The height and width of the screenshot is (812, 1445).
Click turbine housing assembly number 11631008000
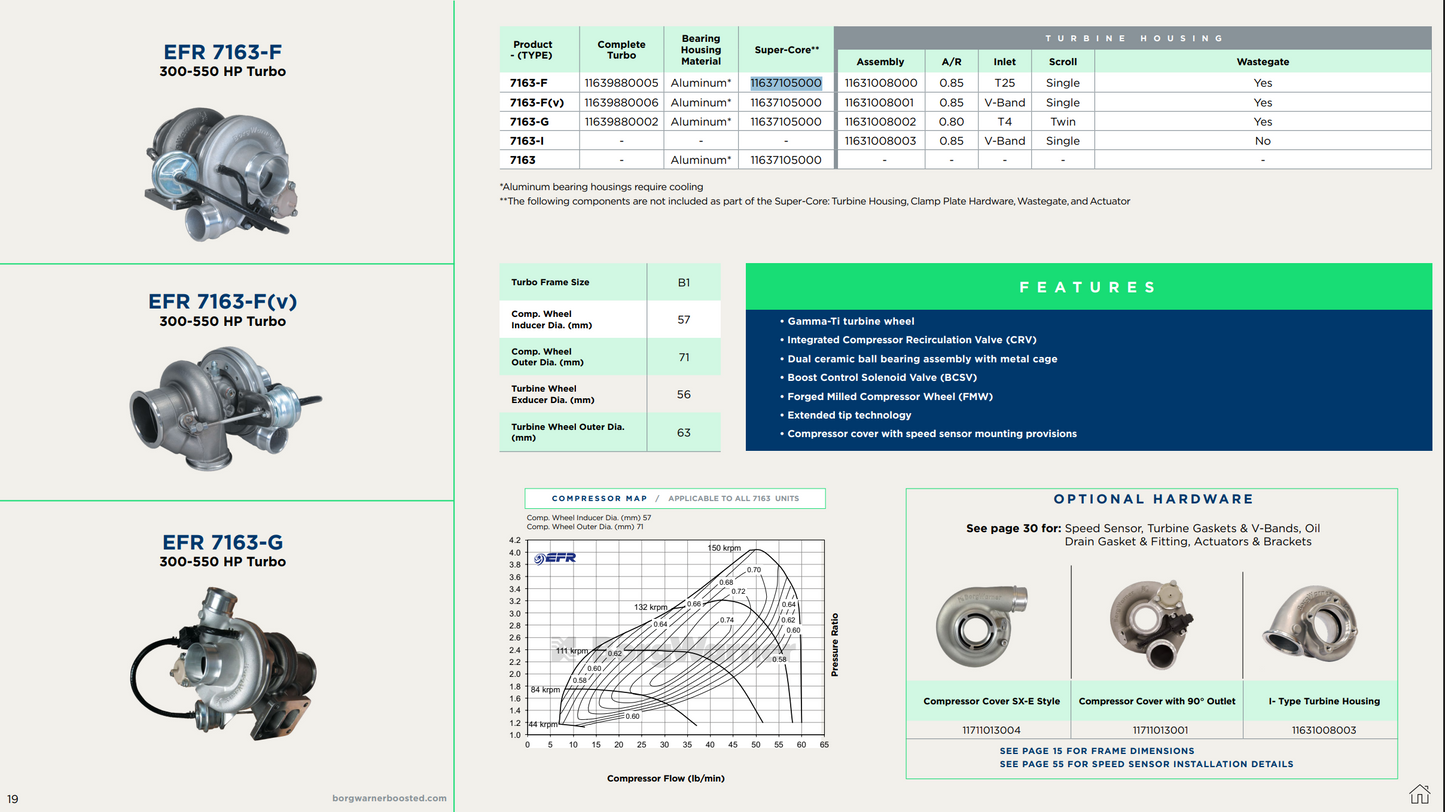point(880,83)
